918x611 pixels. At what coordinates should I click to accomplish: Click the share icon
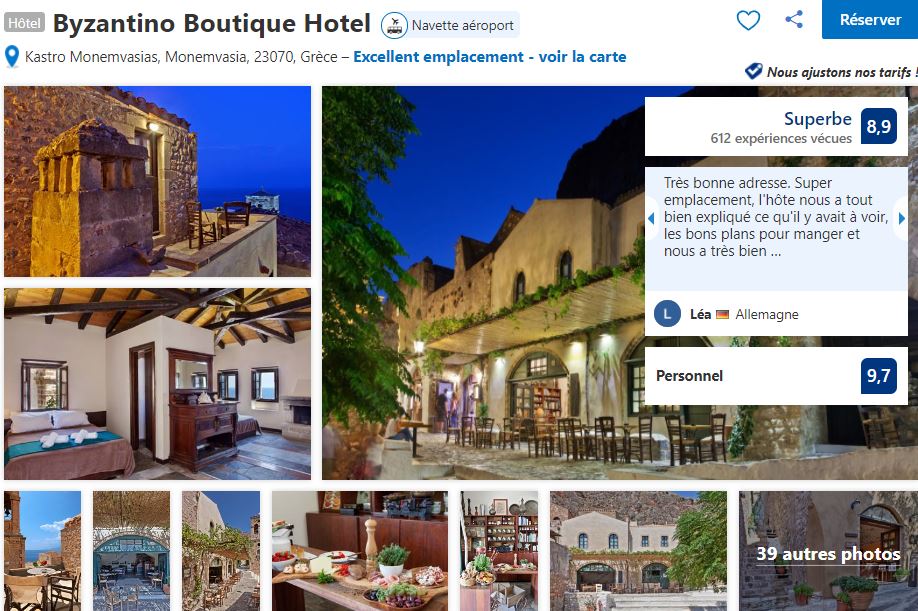pyautogui.click(x=794, y=19)
